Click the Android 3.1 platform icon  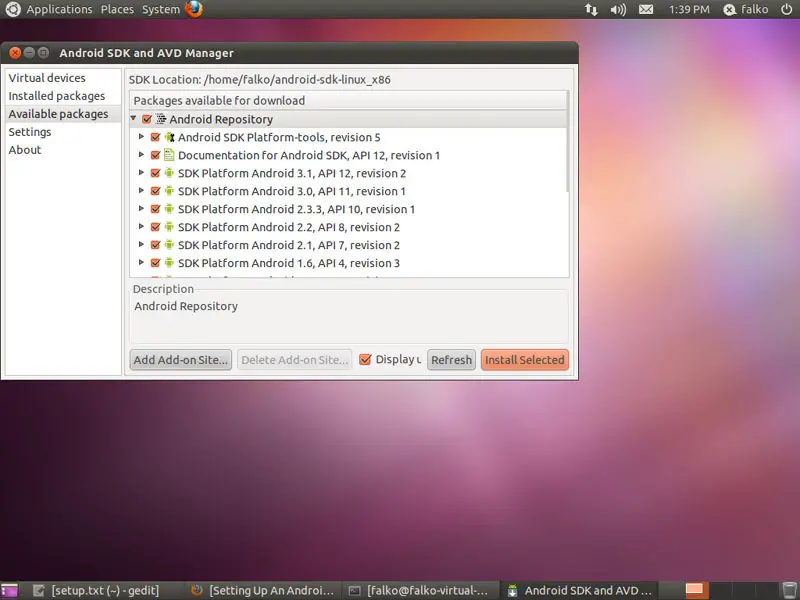point(169,173)
